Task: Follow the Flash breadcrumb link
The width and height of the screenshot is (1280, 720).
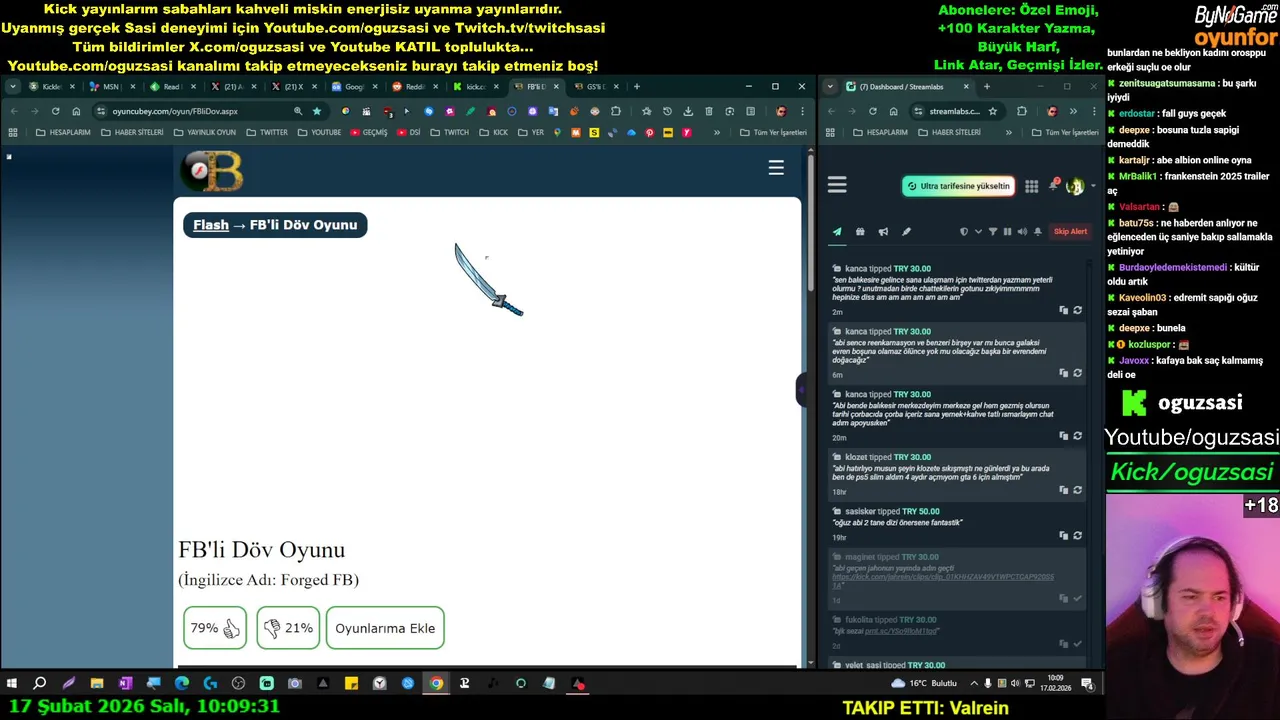Action: [211, 225]
